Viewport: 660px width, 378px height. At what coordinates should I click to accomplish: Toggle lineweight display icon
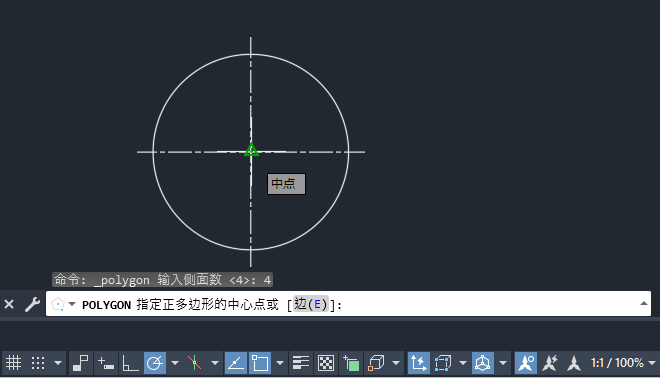[x=301, y=362]
